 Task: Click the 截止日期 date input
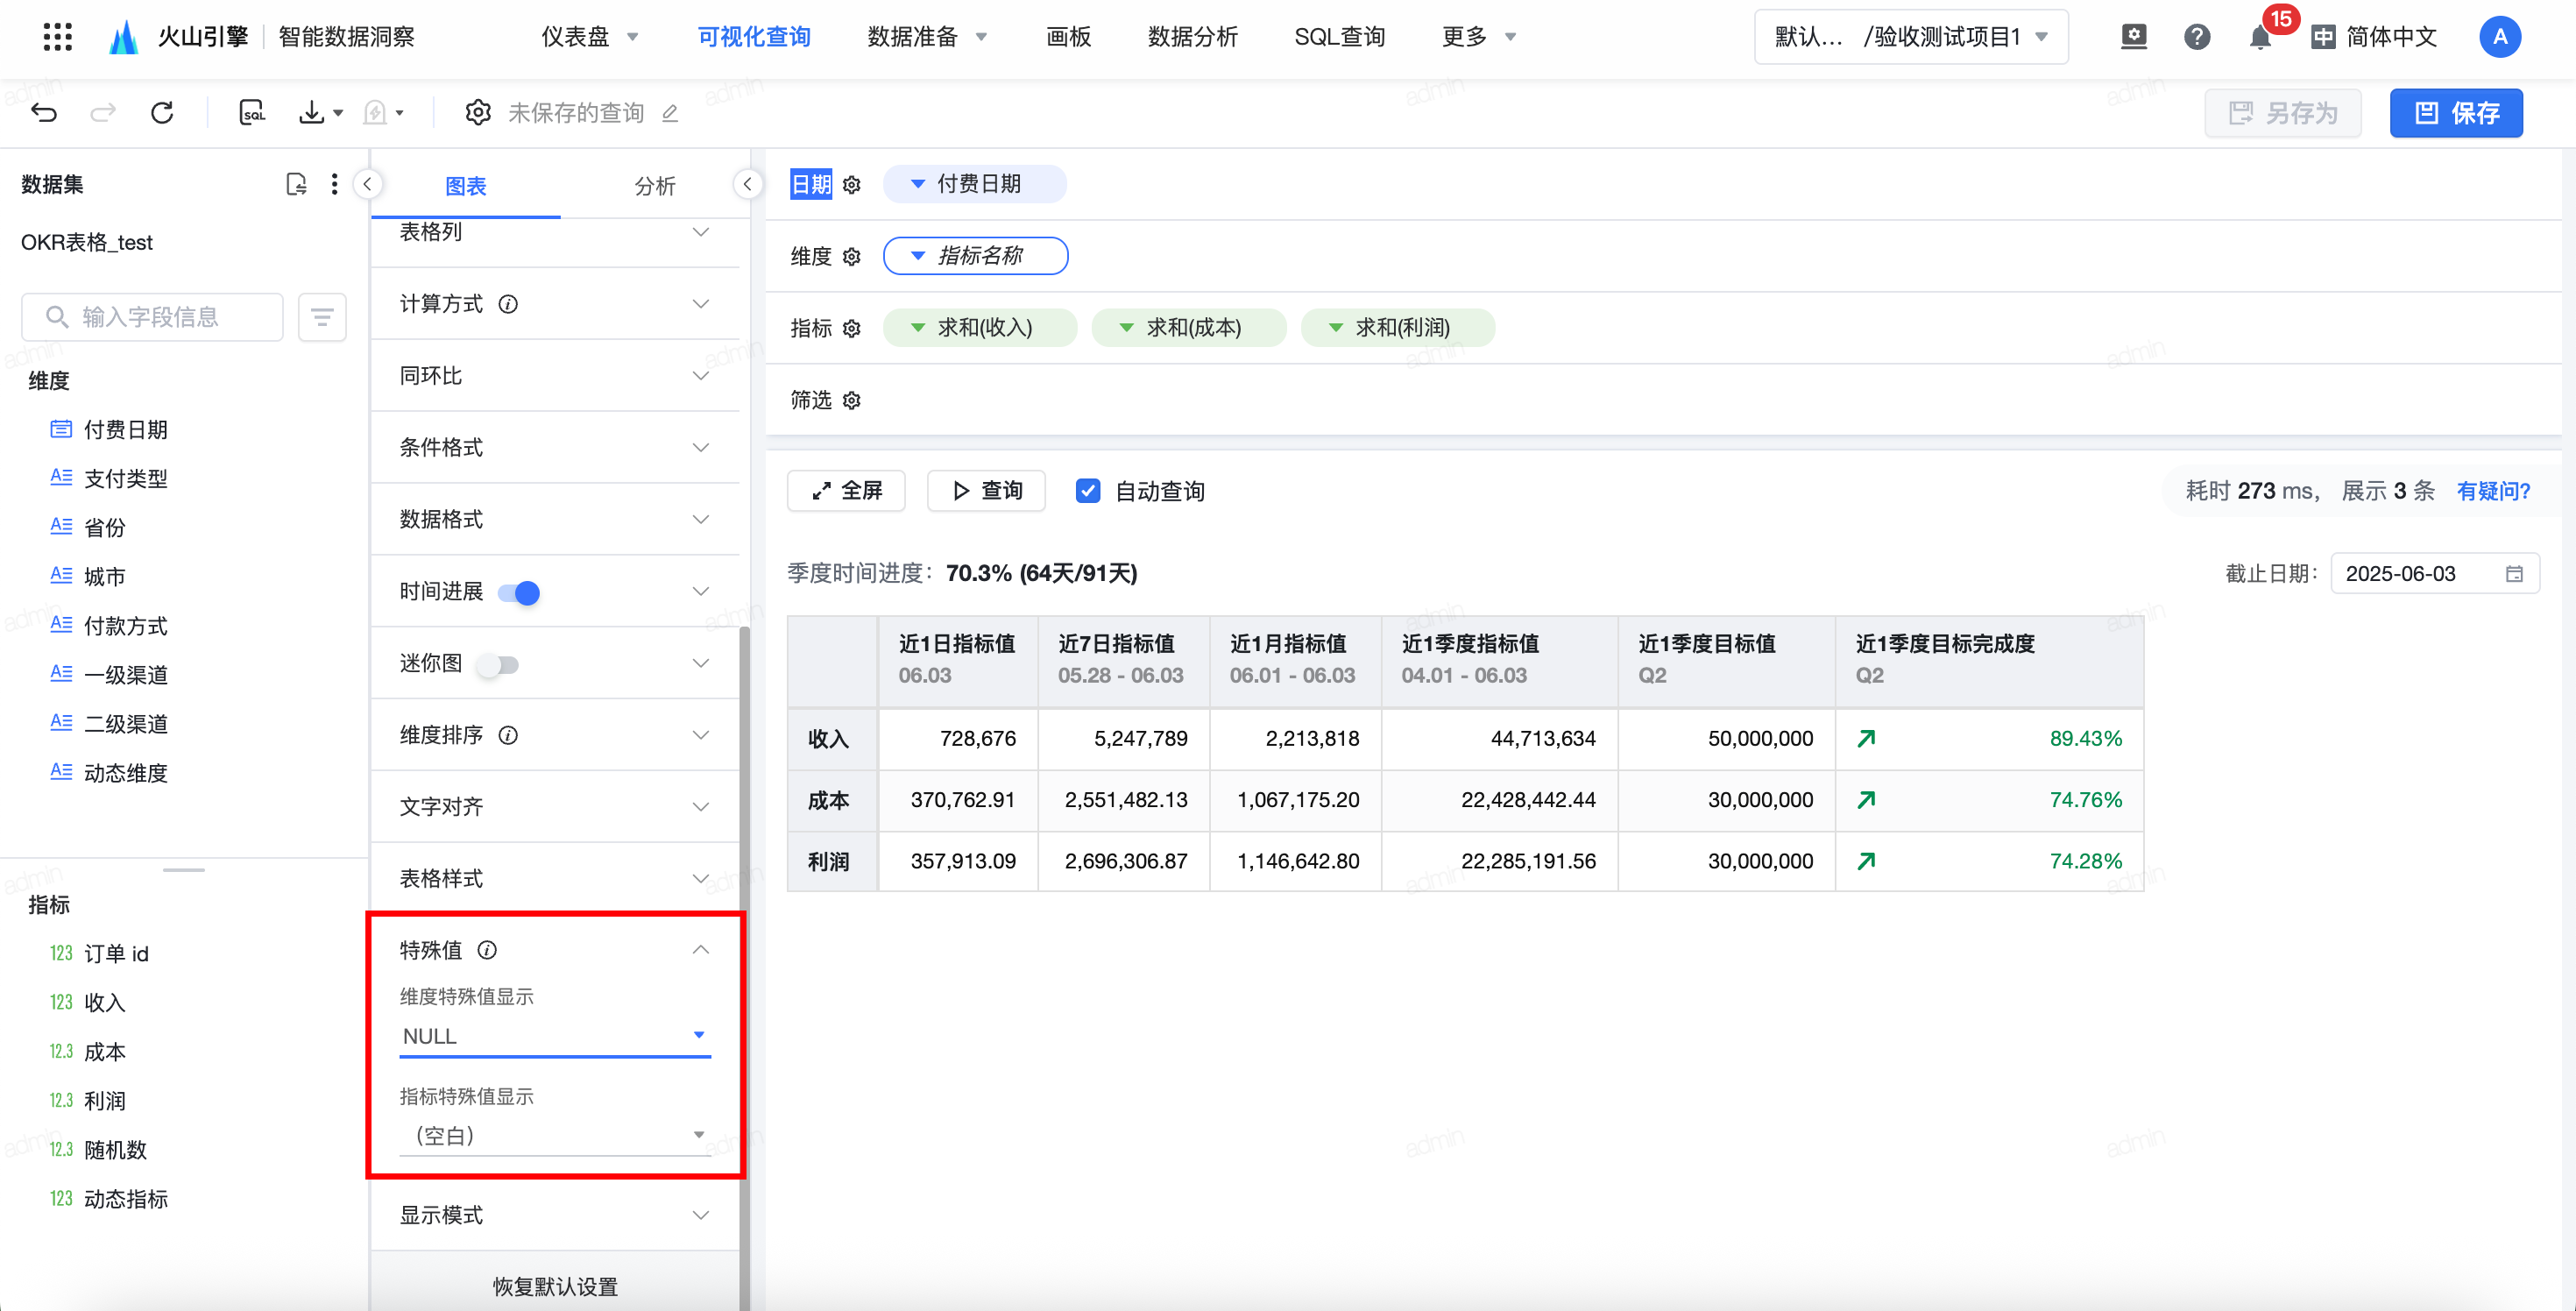(2434, 574)
